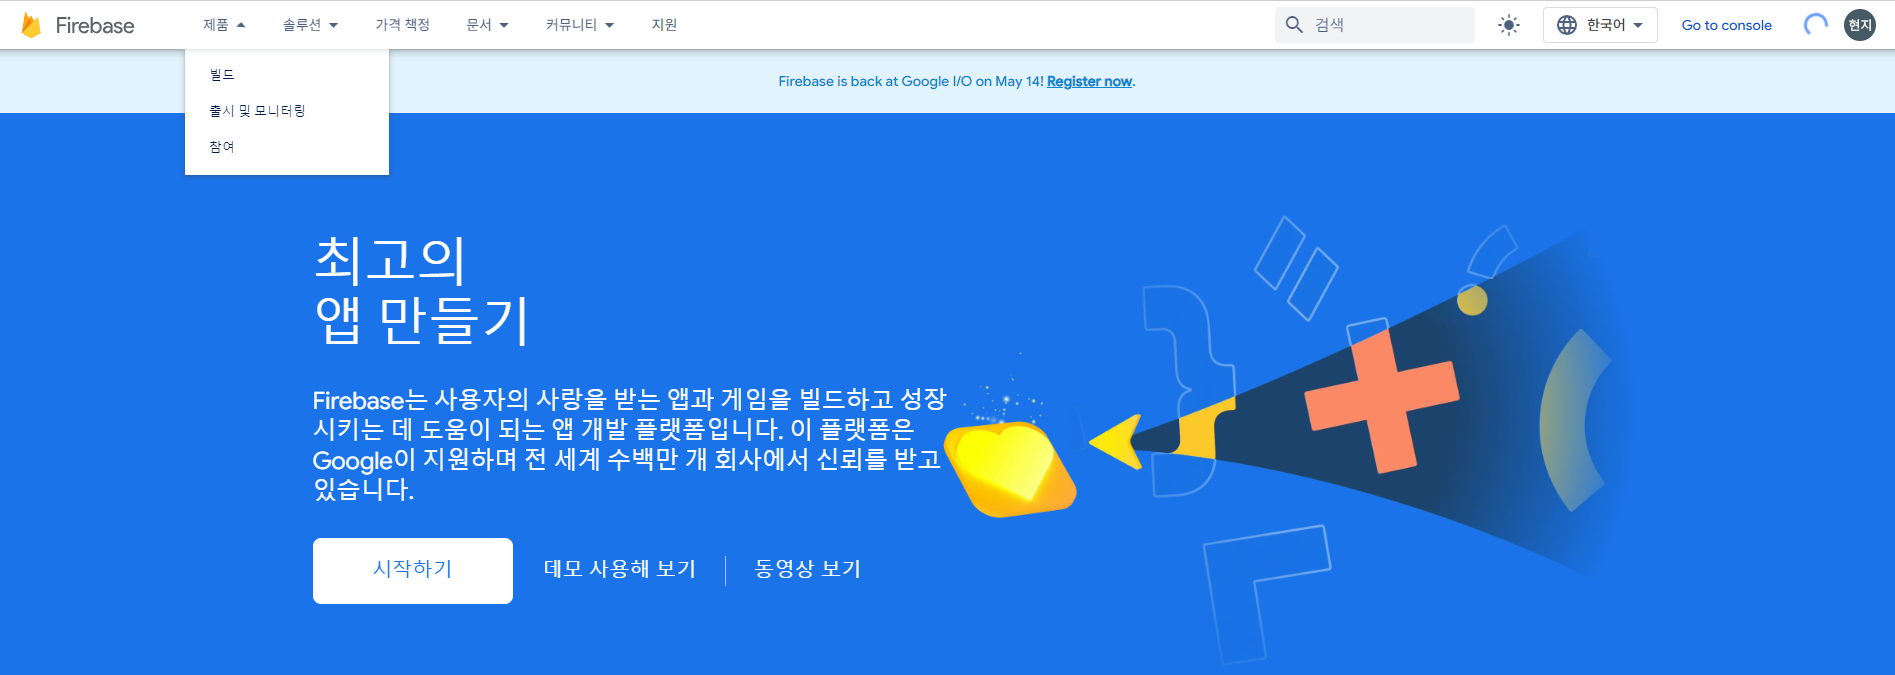Expand the 문서 dropdown menu
The width and height of the screenshot is (1895, 675).
487,25
